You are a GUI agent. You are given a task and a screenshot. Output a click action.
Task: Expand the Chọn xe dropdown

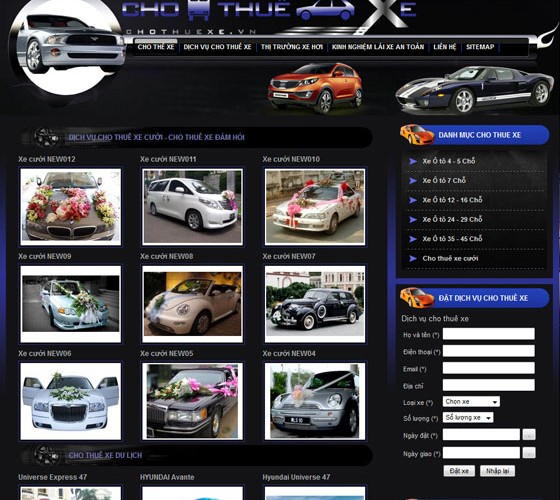[x=471, y=402]
